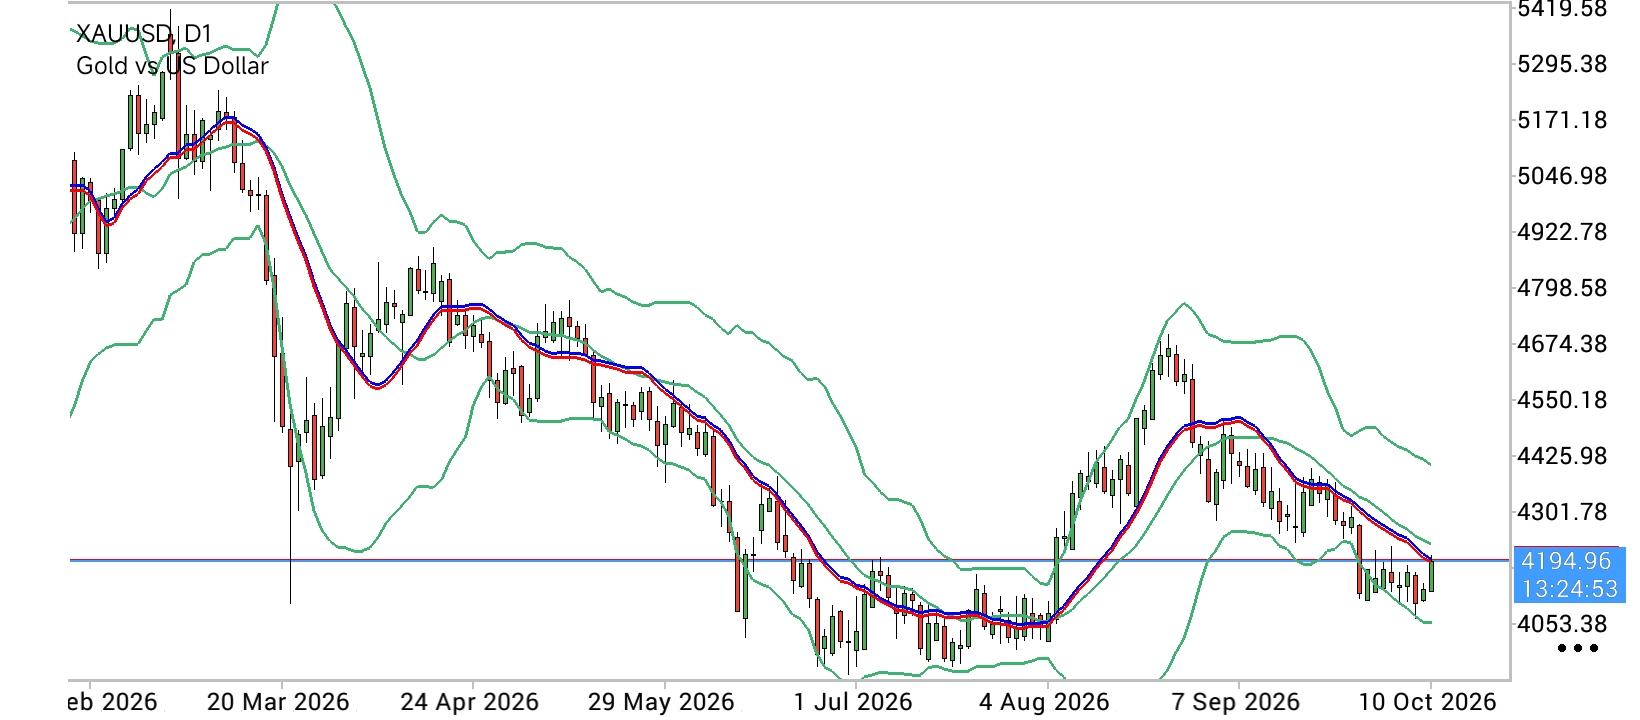Click the current price label 4194.96
Screen dimensions: 1640x720
click(1565, 561)
